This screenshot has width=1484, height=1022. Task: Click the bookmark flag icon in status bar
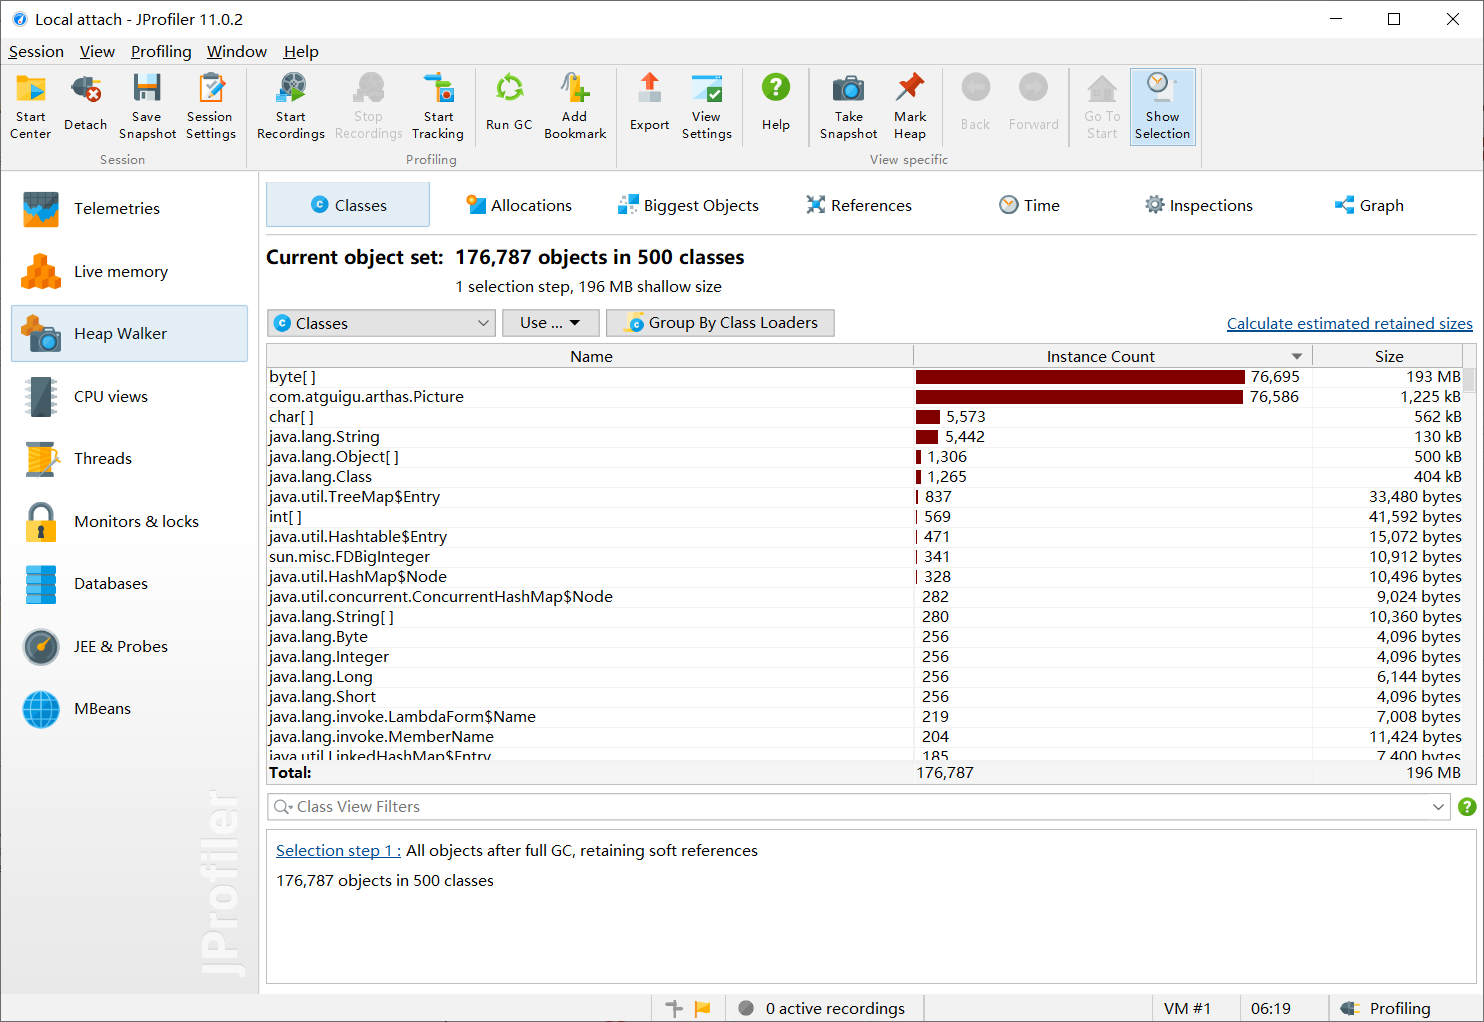702,1009
